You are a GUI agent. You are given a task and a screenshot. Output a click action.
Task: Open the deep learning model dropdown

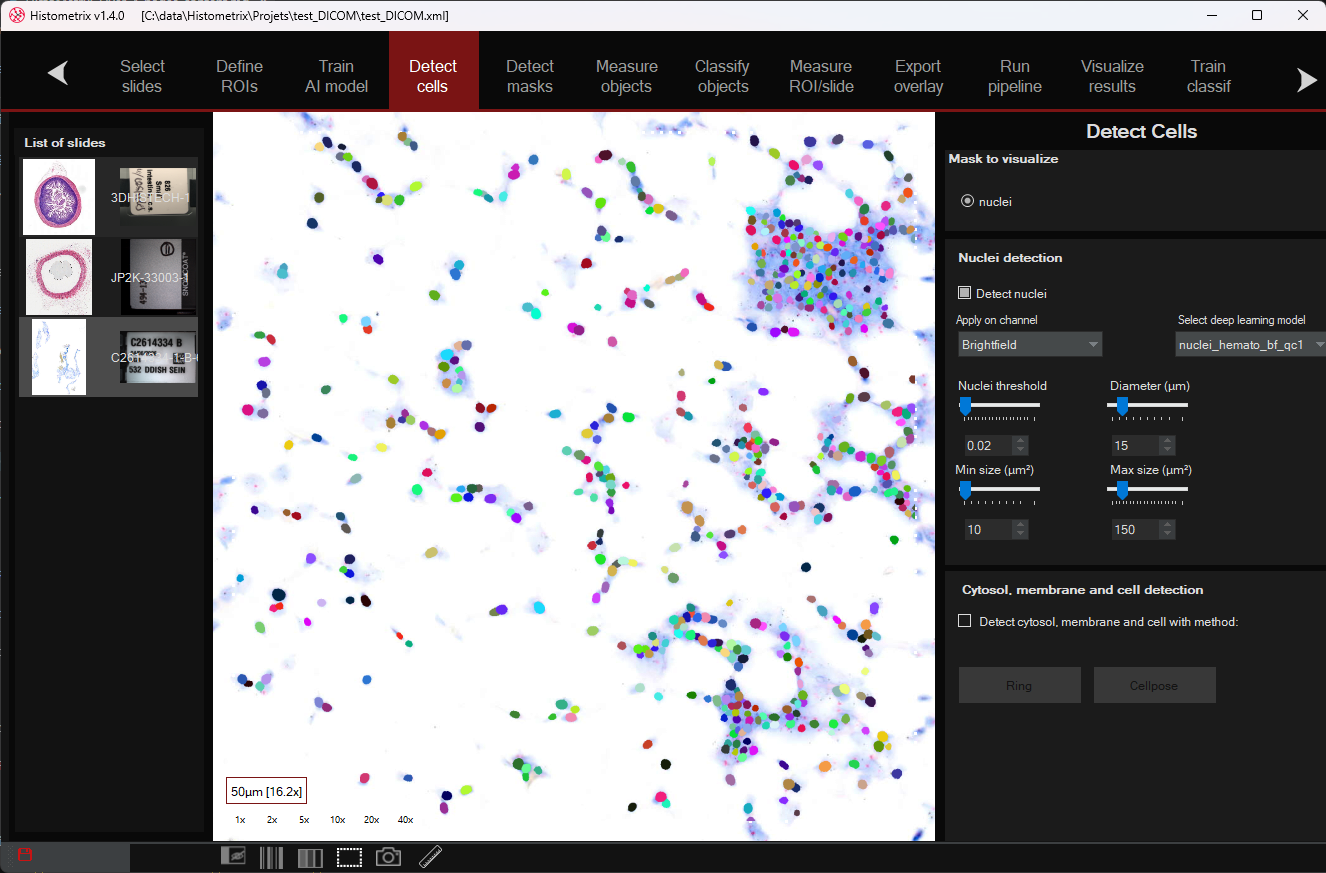(1250, 345)
